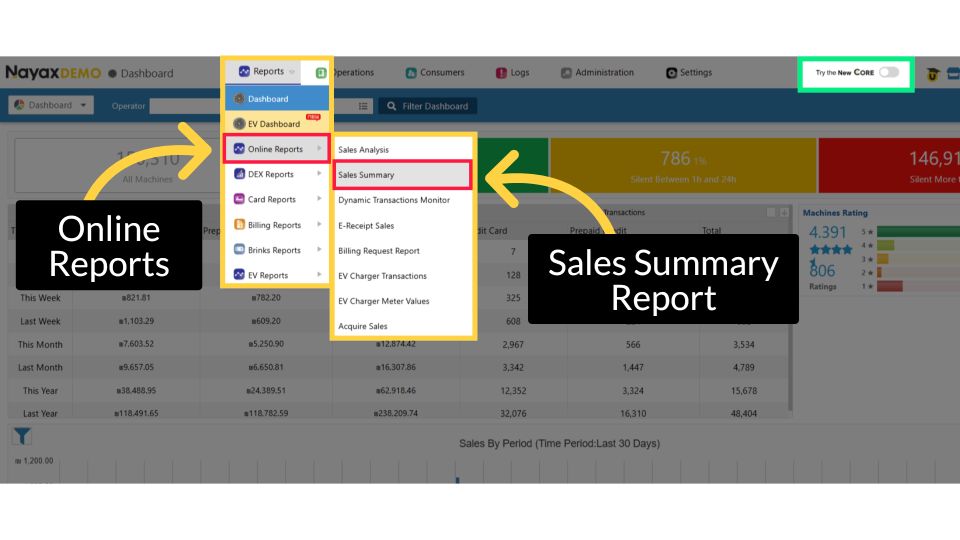Click the Last Year total 48,404
Screen dimensions: 960x540
[744, 413]
